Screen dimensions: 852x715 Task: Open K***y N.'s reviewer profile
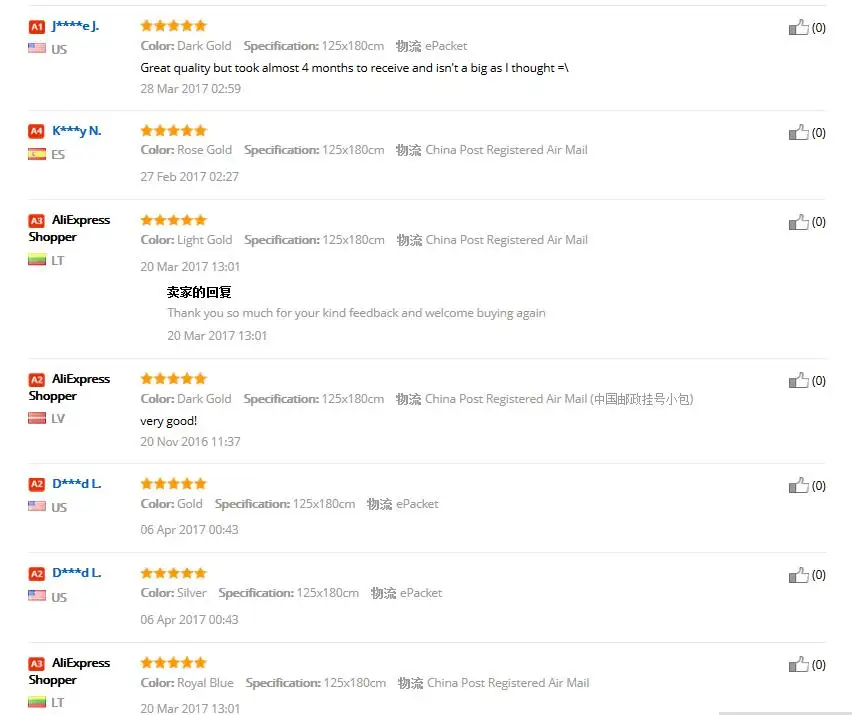click(x=77, y=130)
